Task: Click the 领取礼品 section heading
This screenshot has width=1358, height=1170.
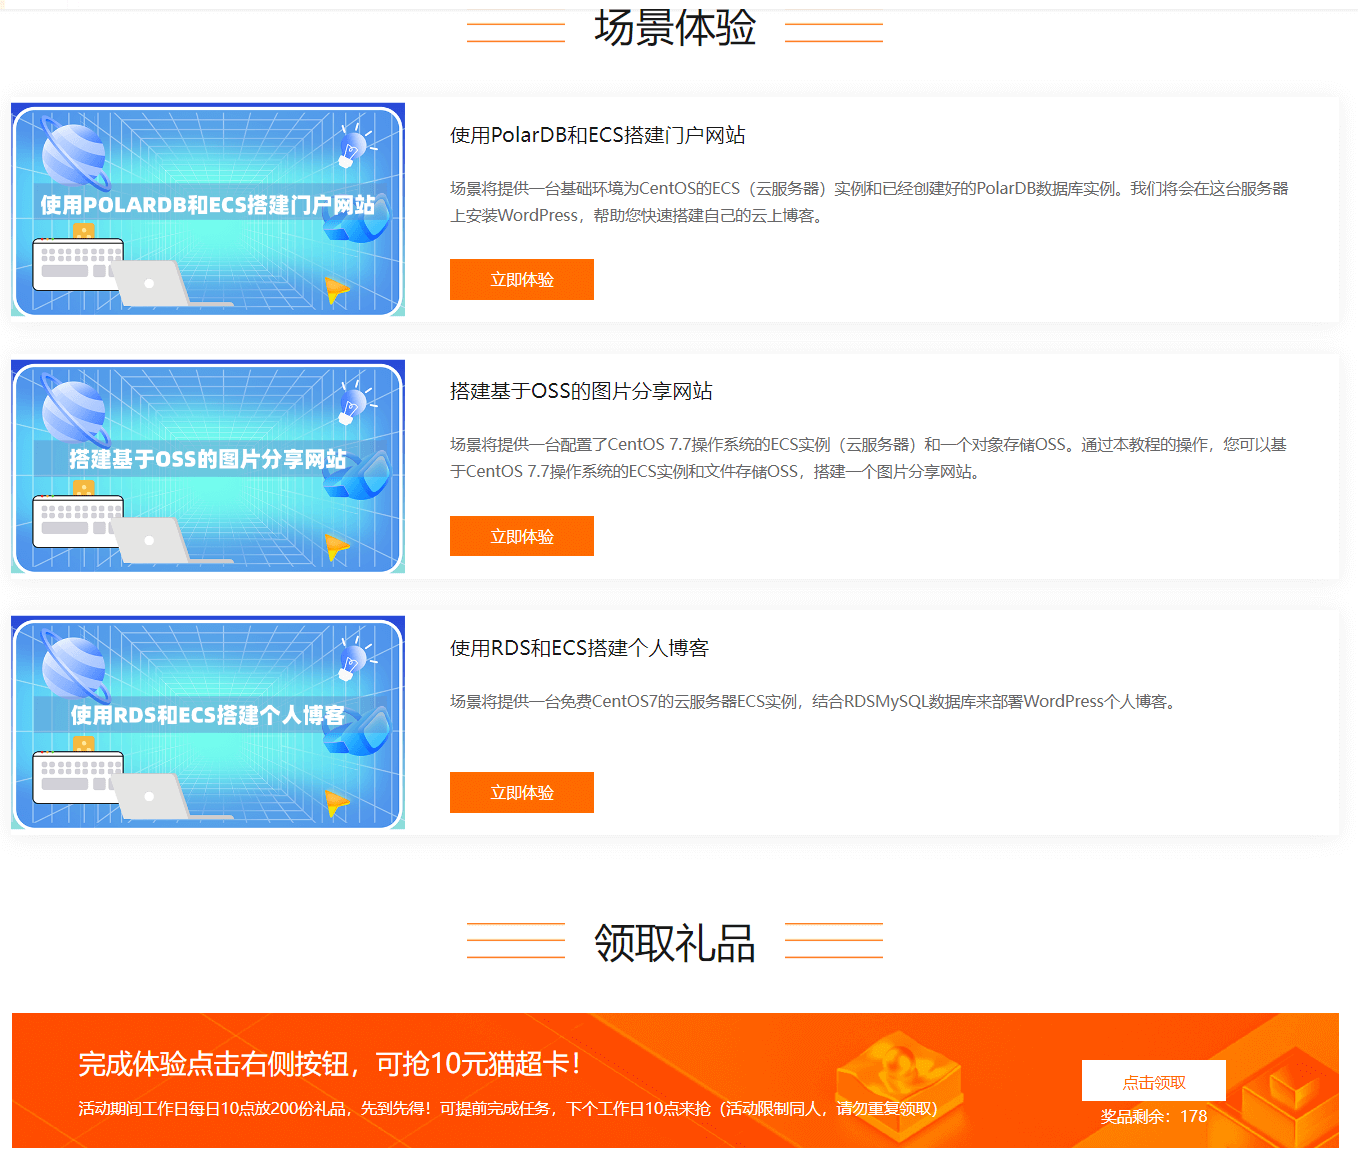Action: pos(675,943)
